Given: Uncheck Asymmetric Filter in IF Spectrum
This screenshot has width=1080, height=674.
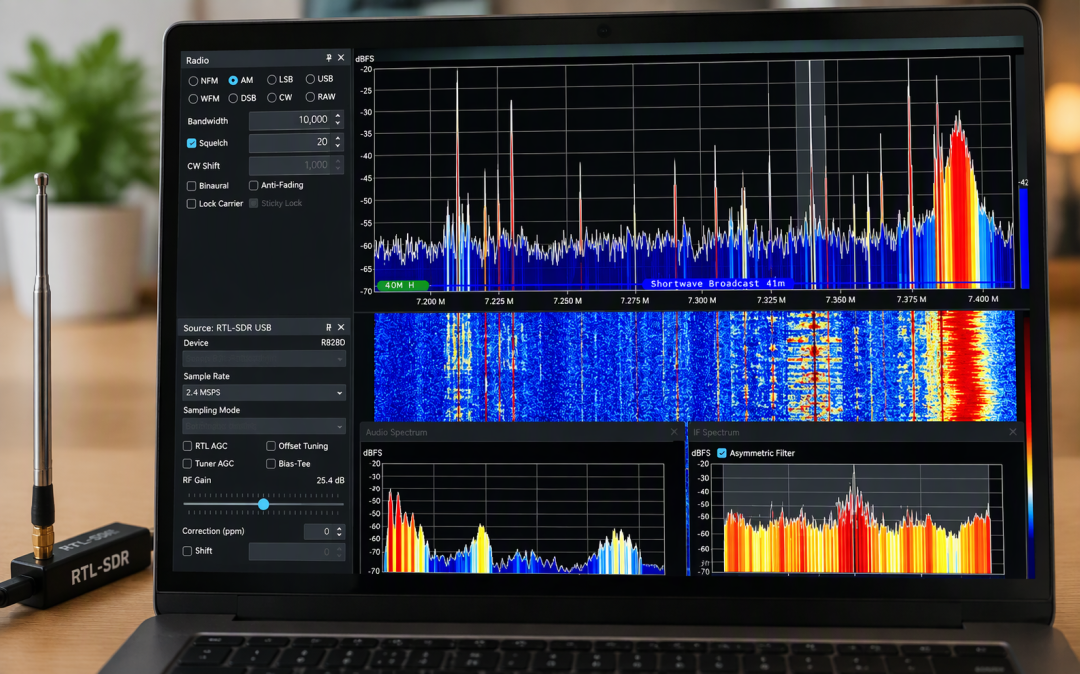Looking at the screenshot, I should (x=722, y=453).
